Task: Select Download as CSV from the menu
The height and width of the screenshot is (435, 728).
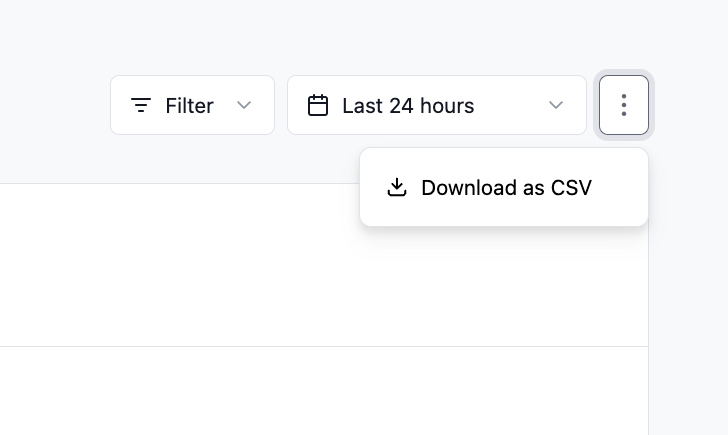Action: point(504,188)
